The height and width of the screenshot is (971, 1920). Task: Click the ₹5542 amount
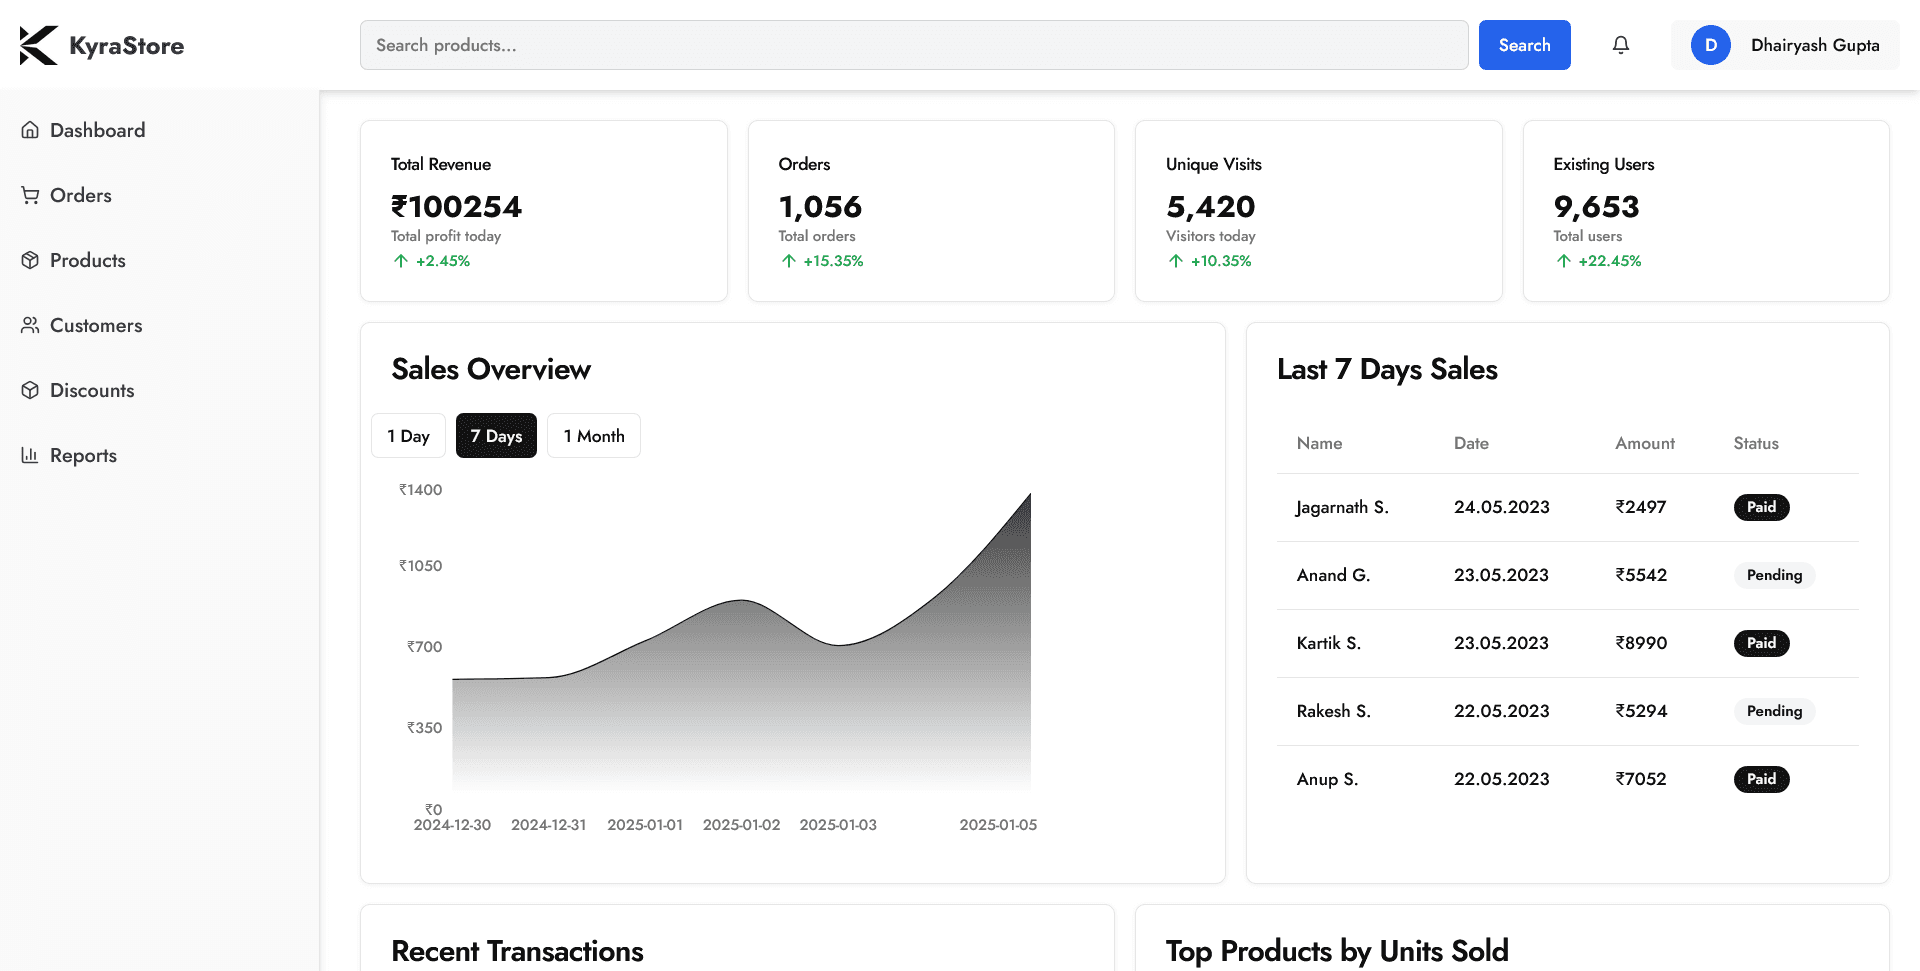tap(1641, 575)
